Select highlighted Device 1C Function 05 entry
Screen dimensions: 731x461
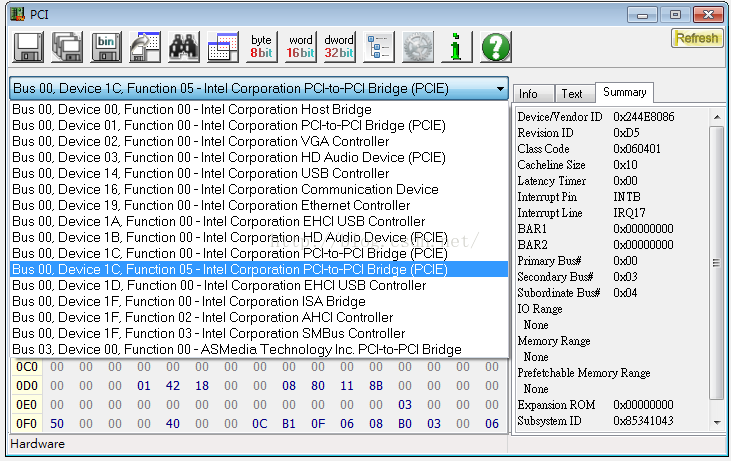click(x=259, y=269)
